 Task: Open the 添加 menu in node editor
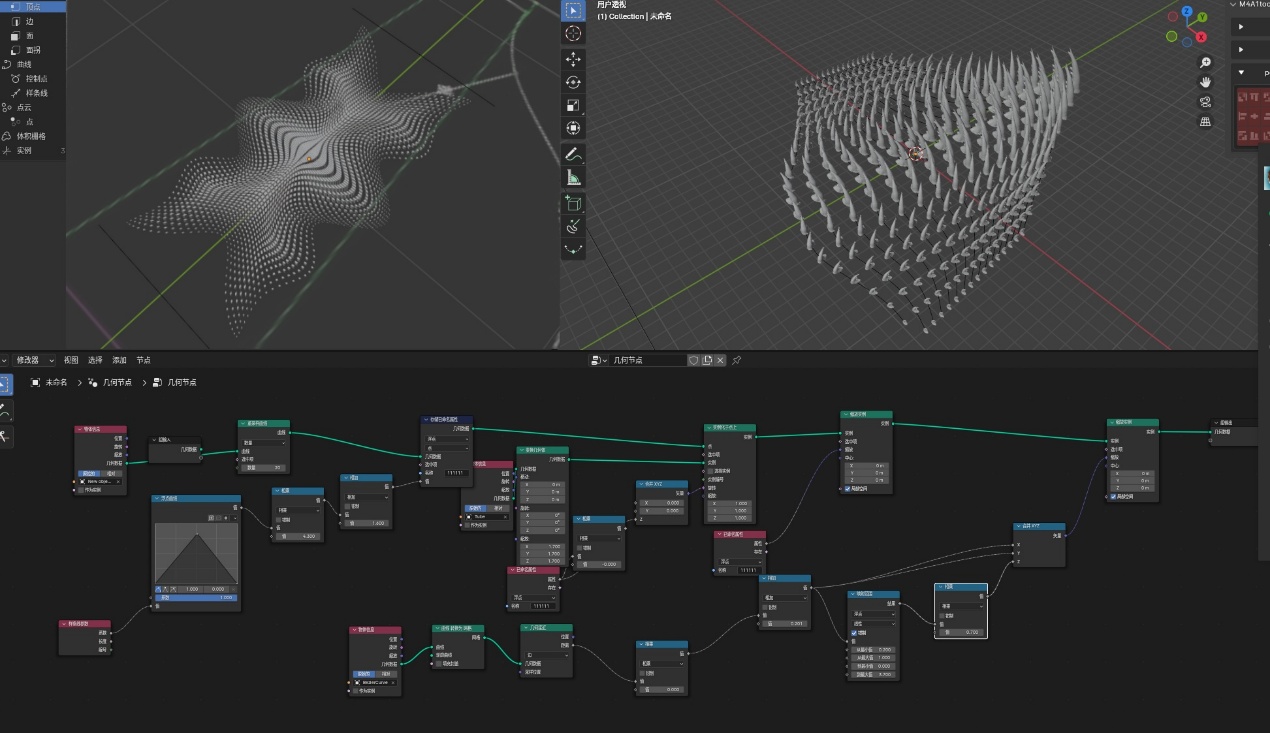(x=120, y=360)
